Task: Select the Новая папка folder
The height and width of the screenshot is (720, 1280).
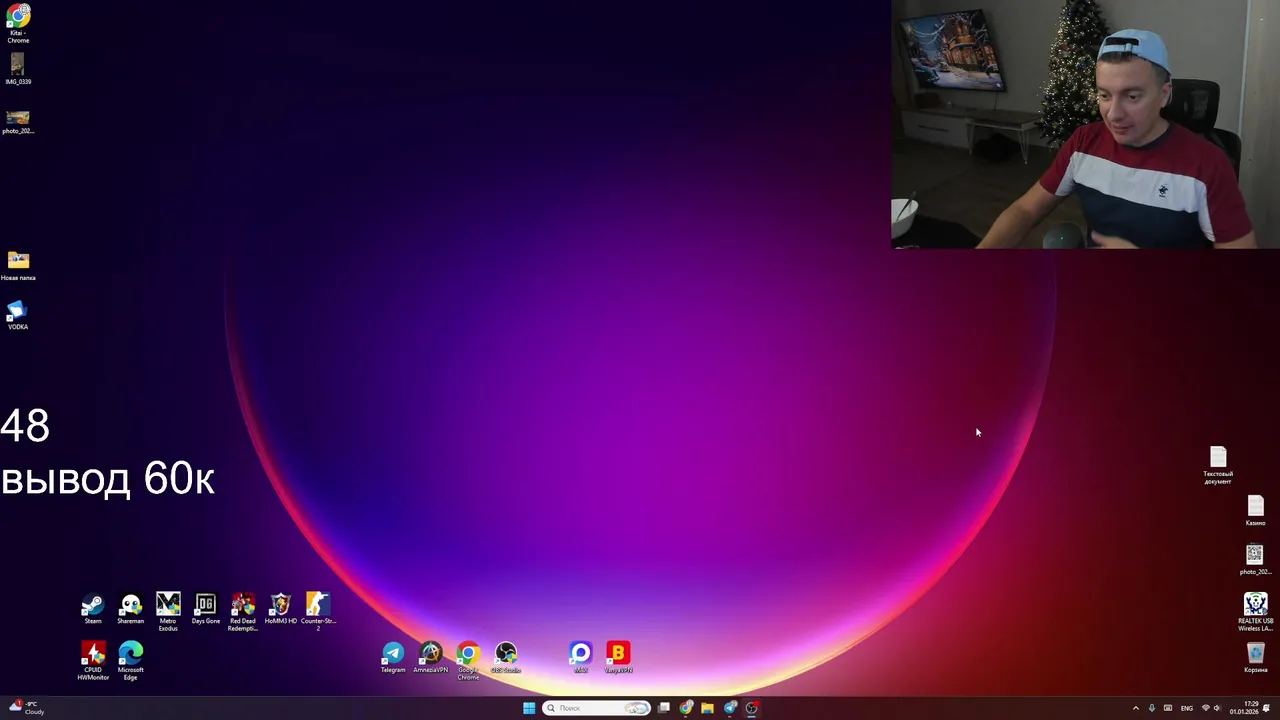Action: click(x=18, y=266)
